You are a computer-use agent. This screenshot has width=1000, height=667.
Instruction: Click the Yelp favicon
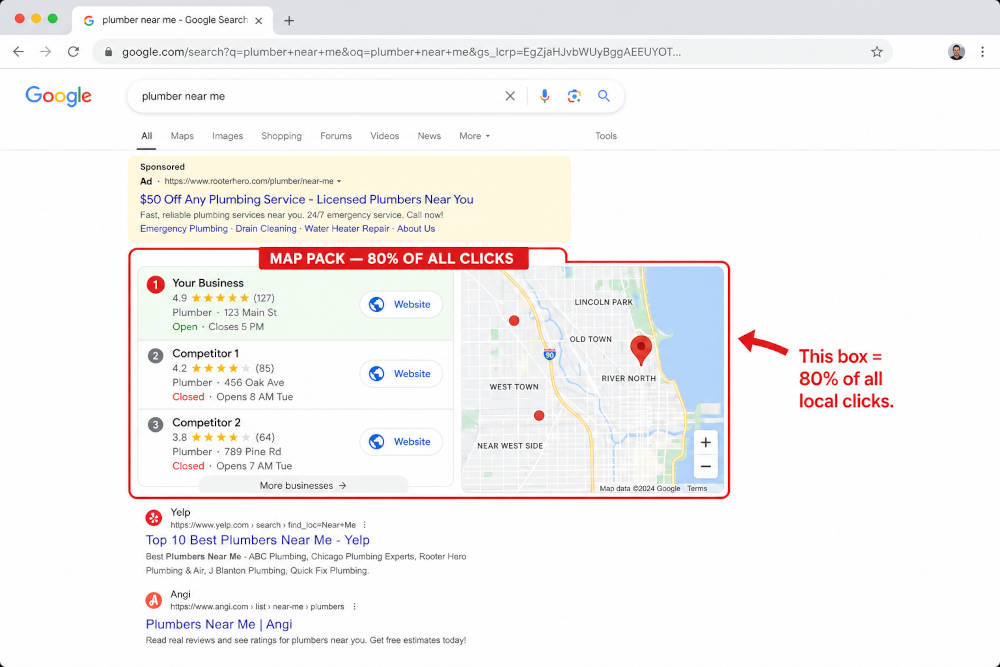[154, 518]
